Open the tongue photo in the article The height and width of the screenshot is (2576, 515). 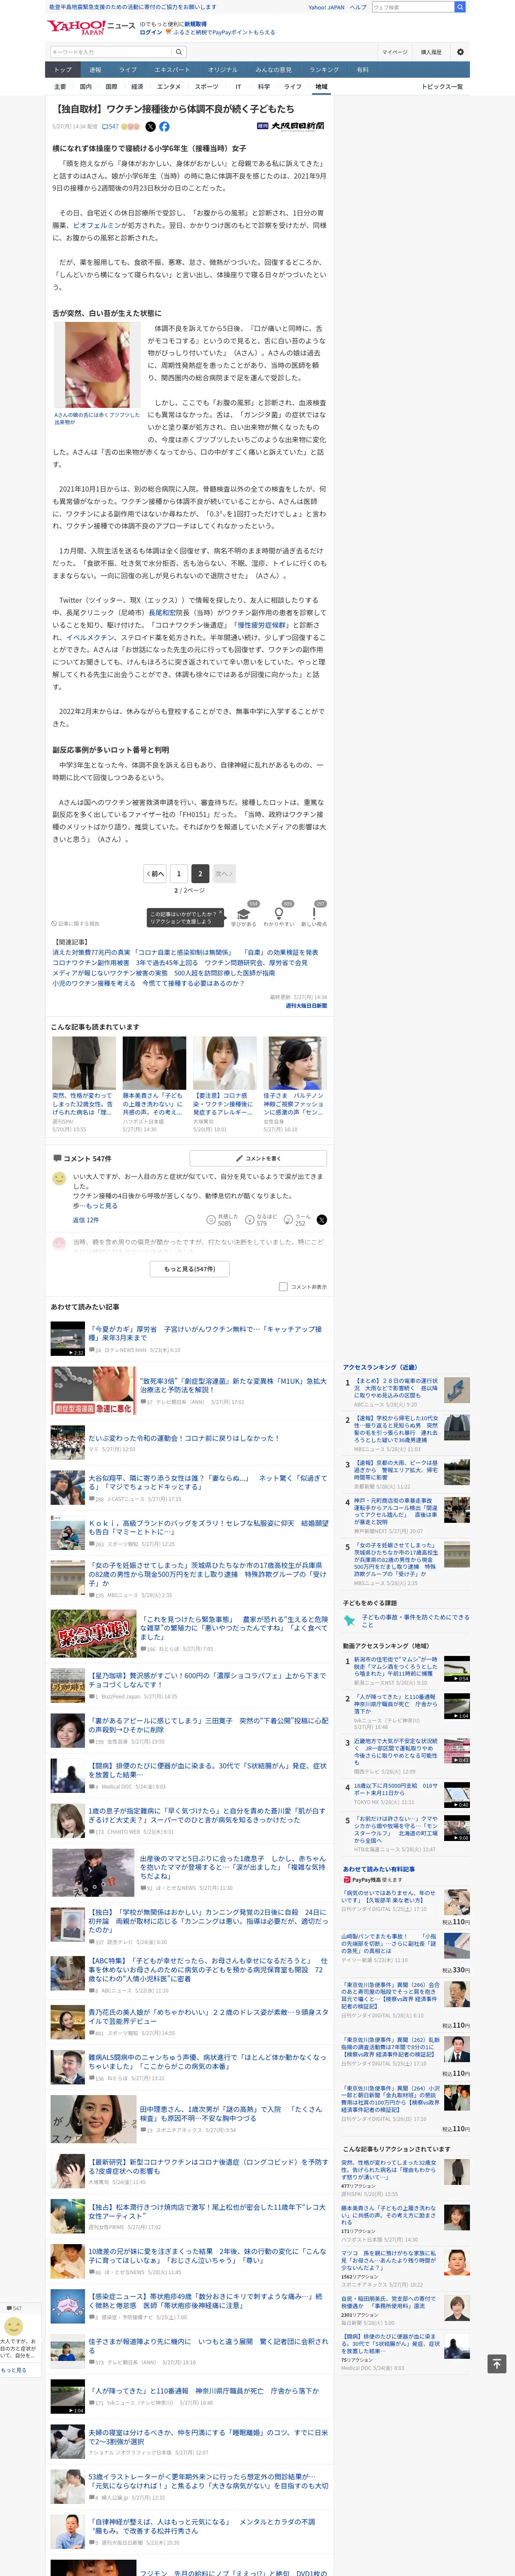(98, 364)
